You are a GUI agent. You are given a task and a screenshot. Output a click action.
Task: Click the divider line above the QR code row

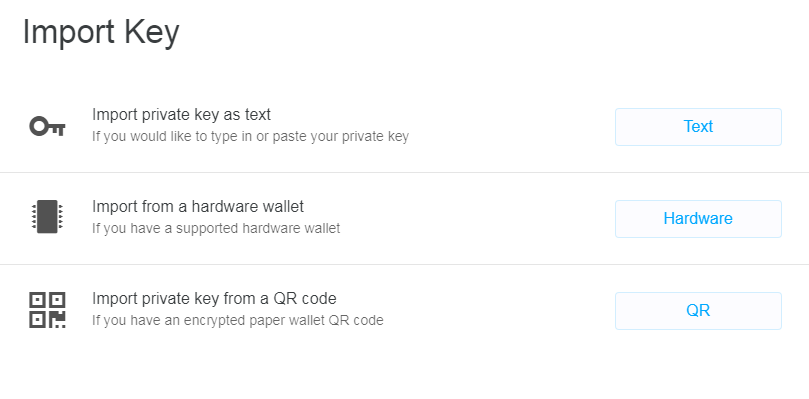click(404, 264)
